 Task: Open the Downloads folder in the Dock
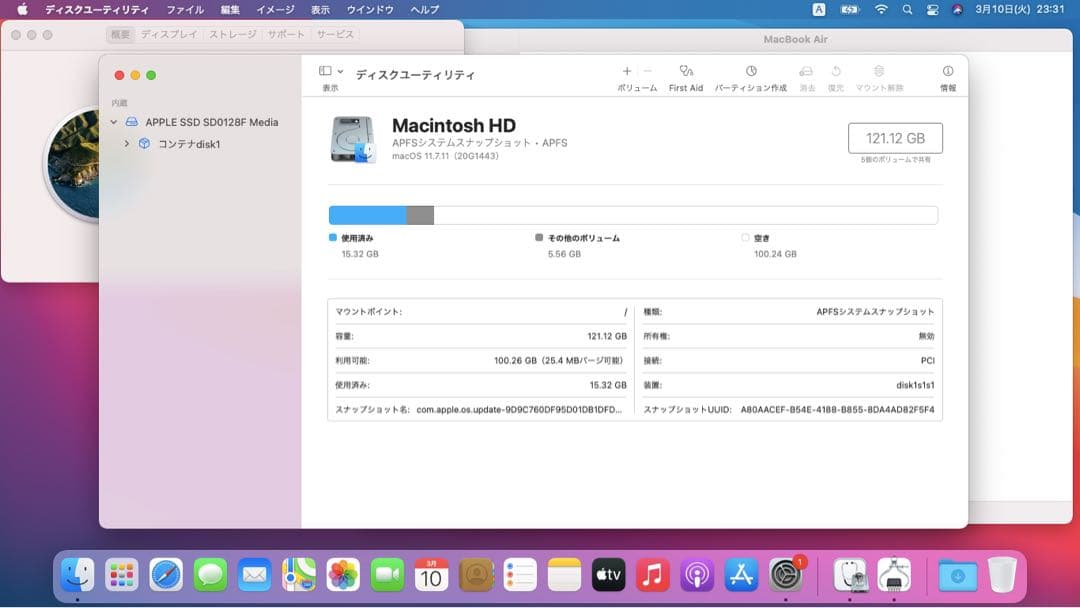point(958,576)
